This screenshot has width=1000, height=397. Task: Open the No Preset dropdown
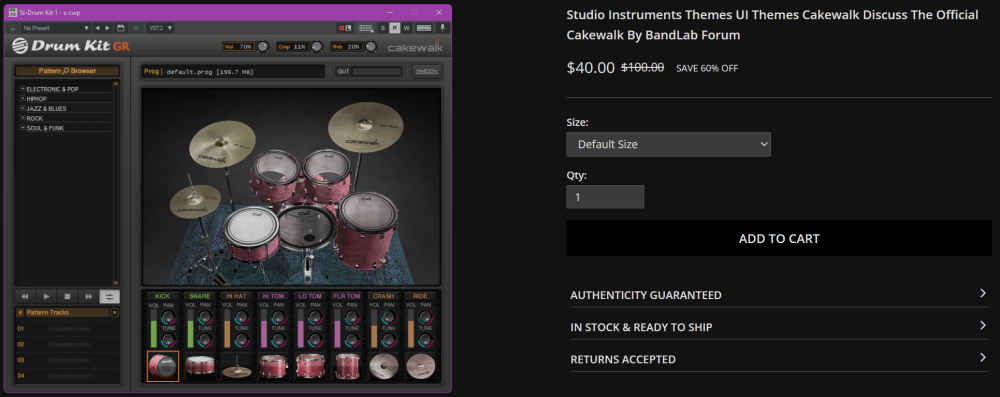(55, 28)
